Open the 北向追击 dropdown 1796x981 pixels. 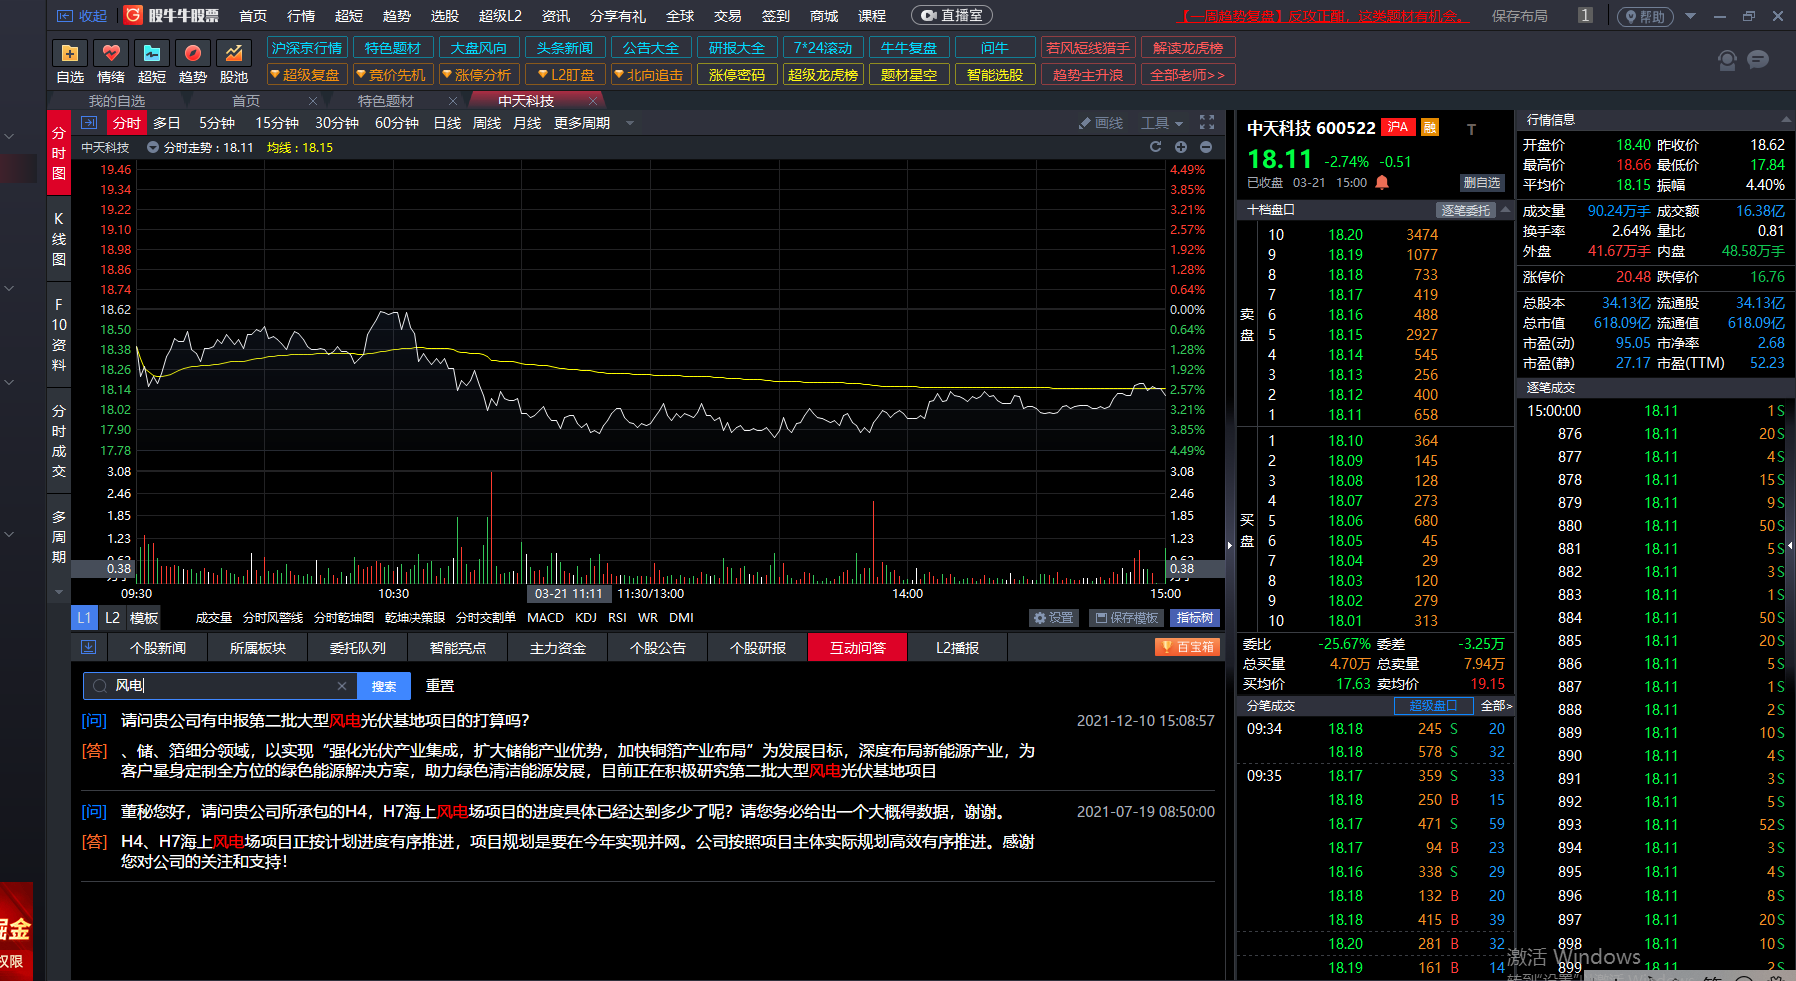pos(651,75)
